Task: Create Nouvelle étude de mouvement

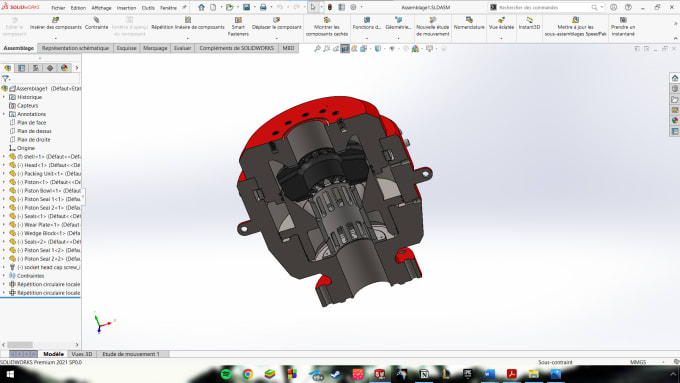Action: click(x=432, y=26)
